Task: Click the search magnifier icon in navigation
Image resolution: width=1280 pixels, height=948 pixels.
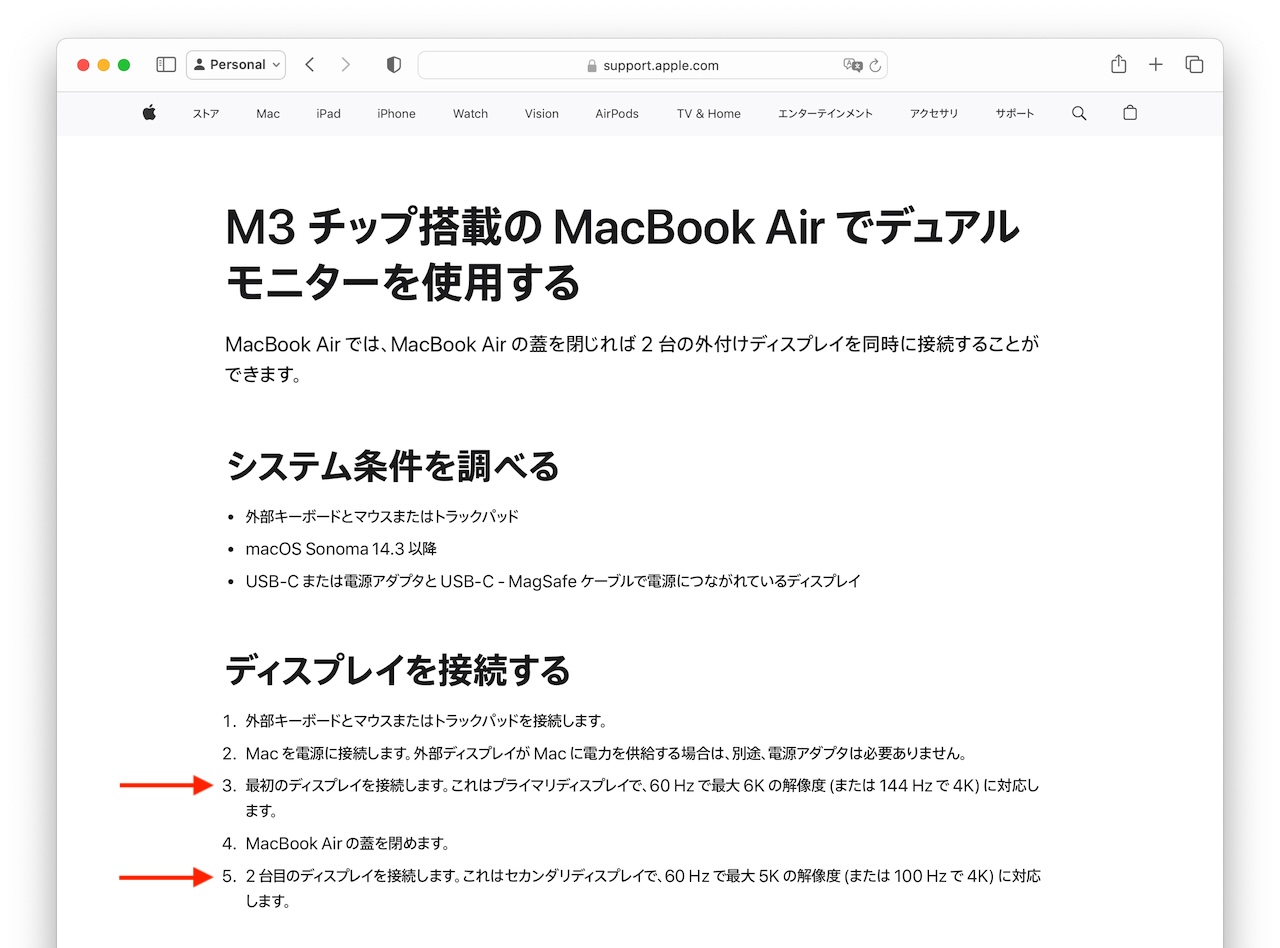Action: point(1079,114)
